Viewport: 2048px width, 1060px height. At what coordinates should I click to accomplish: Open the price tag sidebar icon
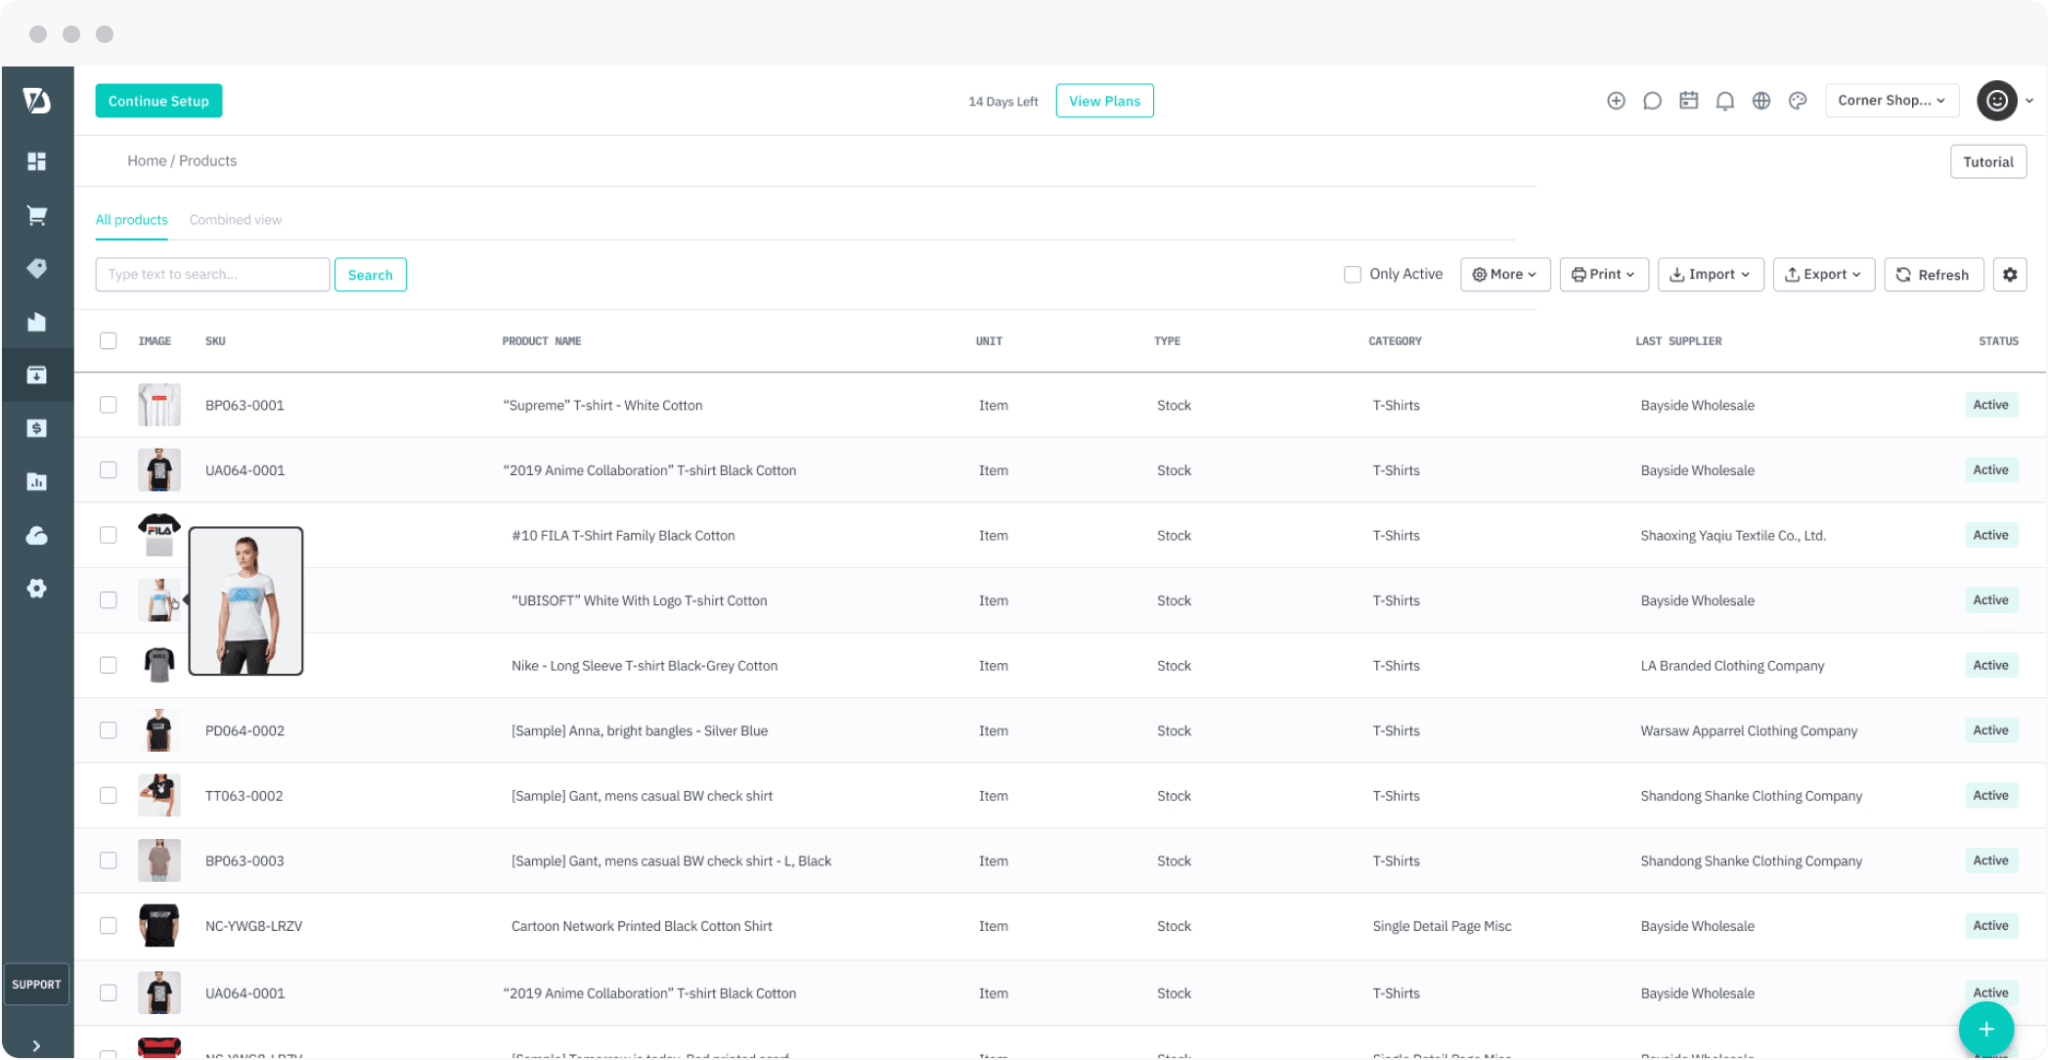coord(37,268)
